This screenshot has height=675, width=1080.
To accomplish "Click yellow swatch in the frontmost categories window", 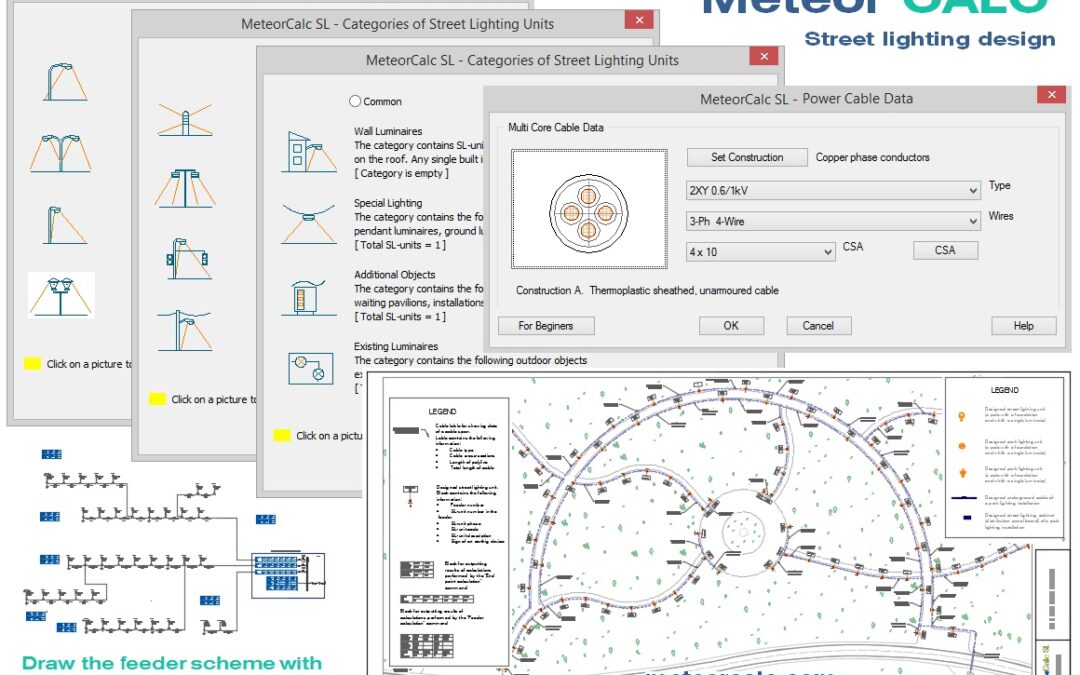I will click(282, 435).
